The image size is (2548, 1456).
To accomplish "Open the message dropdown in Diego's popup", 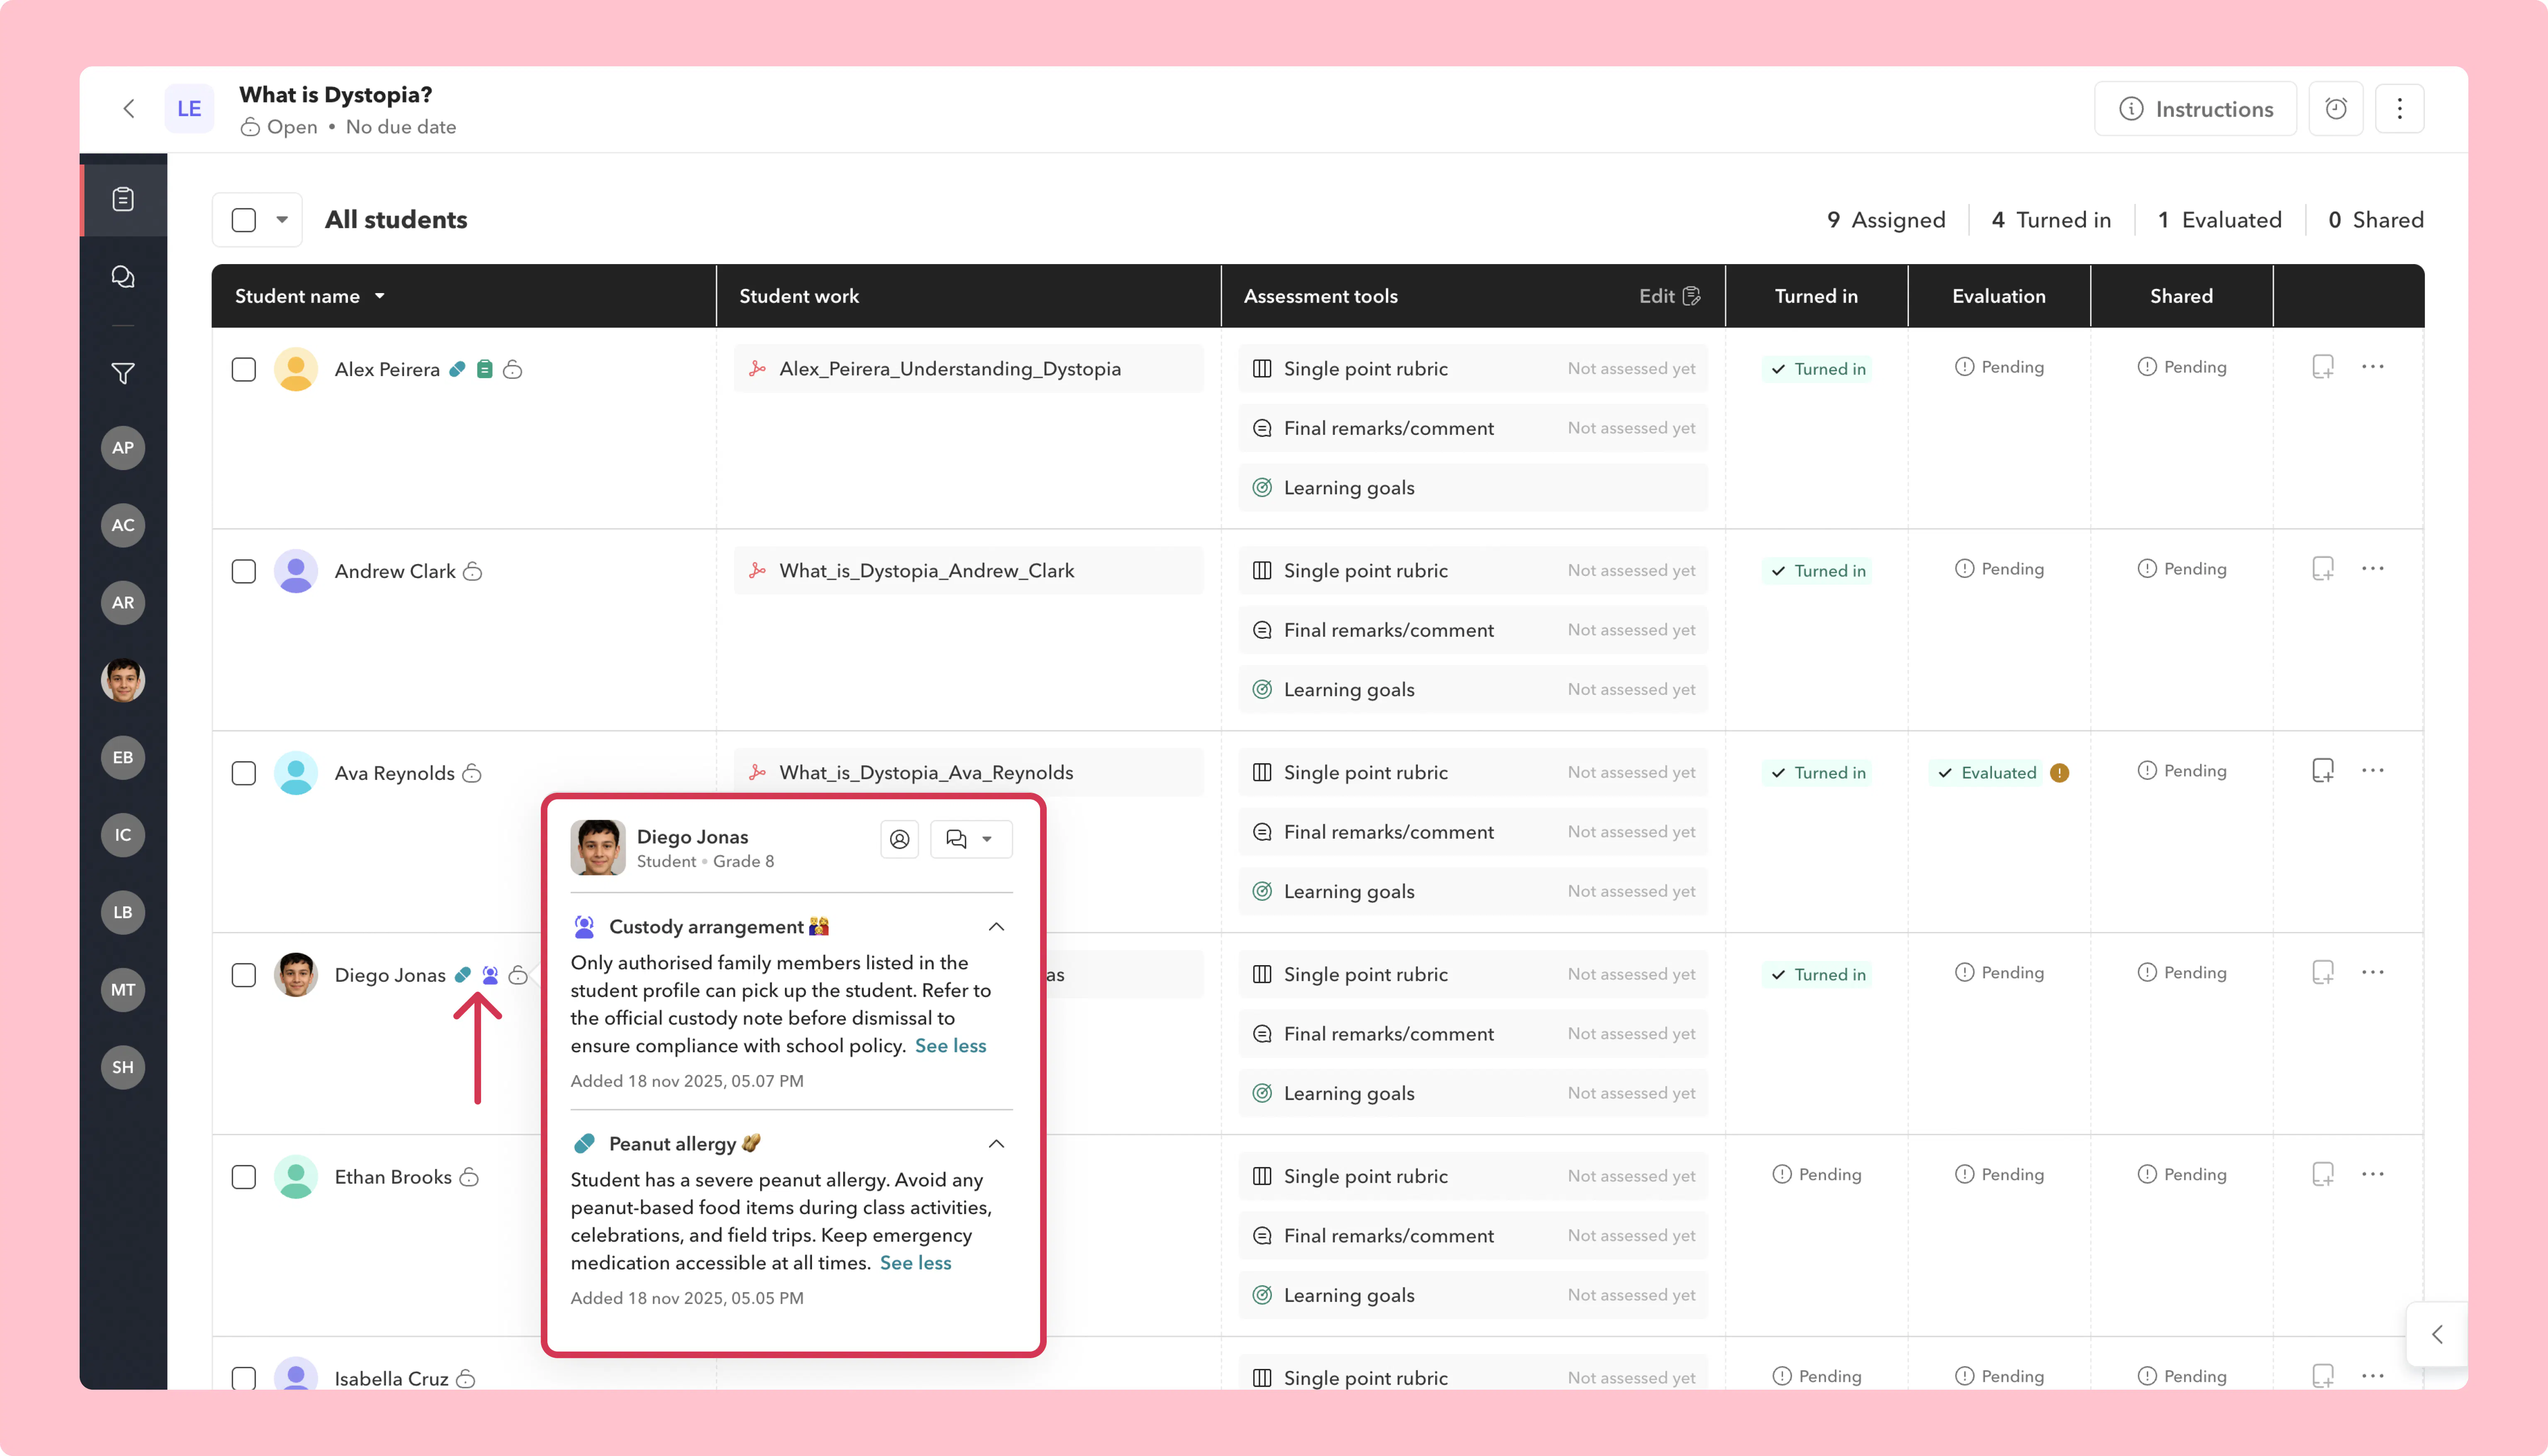I will [x=971, y=839].
